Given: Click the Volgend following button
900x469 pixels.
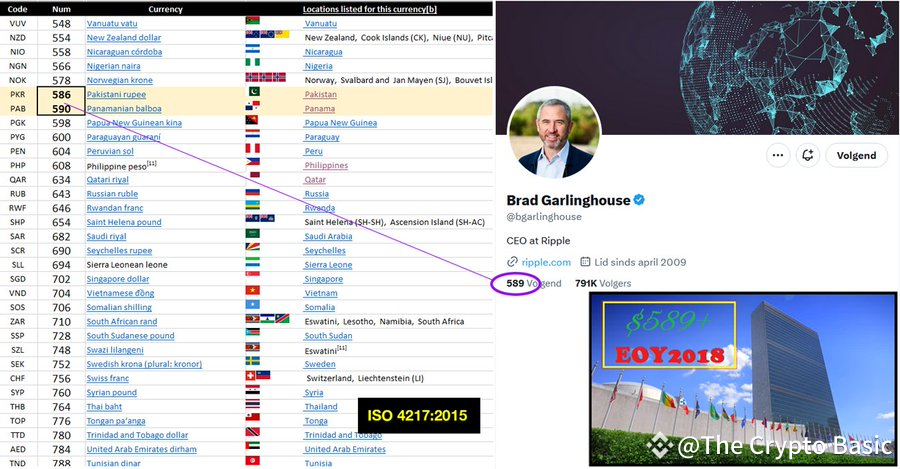Looking at the screenshot, I should [856, 155].
